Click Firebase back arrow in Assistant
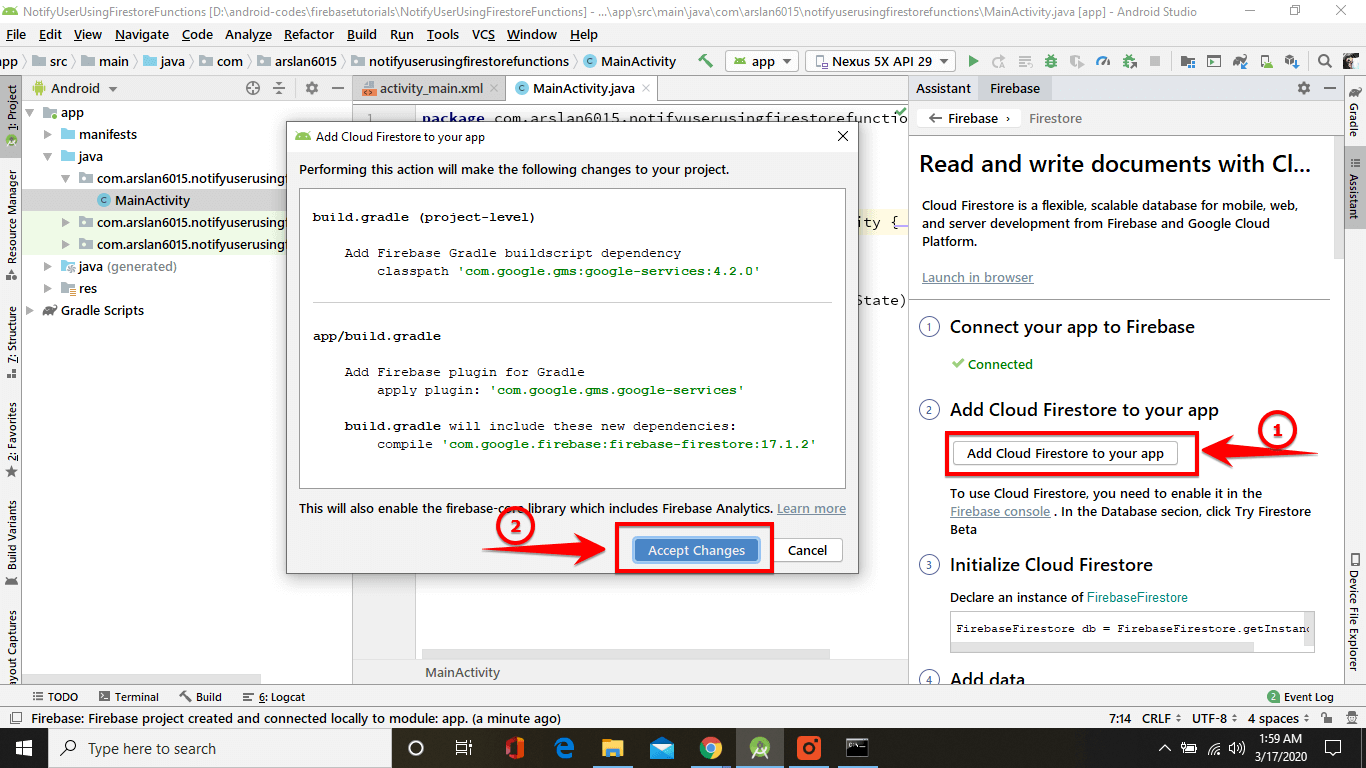 click(935, 118)
